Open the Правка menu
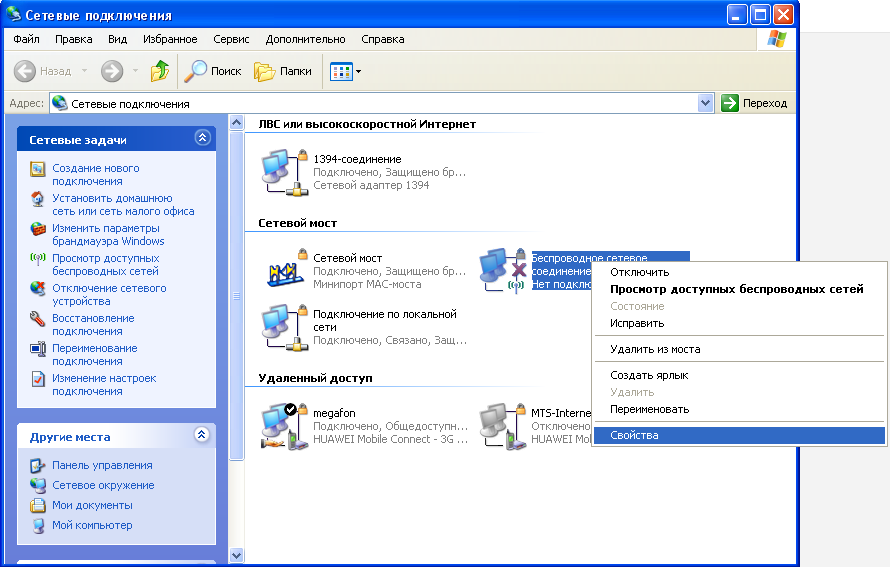The image size is (890, 567). [73, 39]
